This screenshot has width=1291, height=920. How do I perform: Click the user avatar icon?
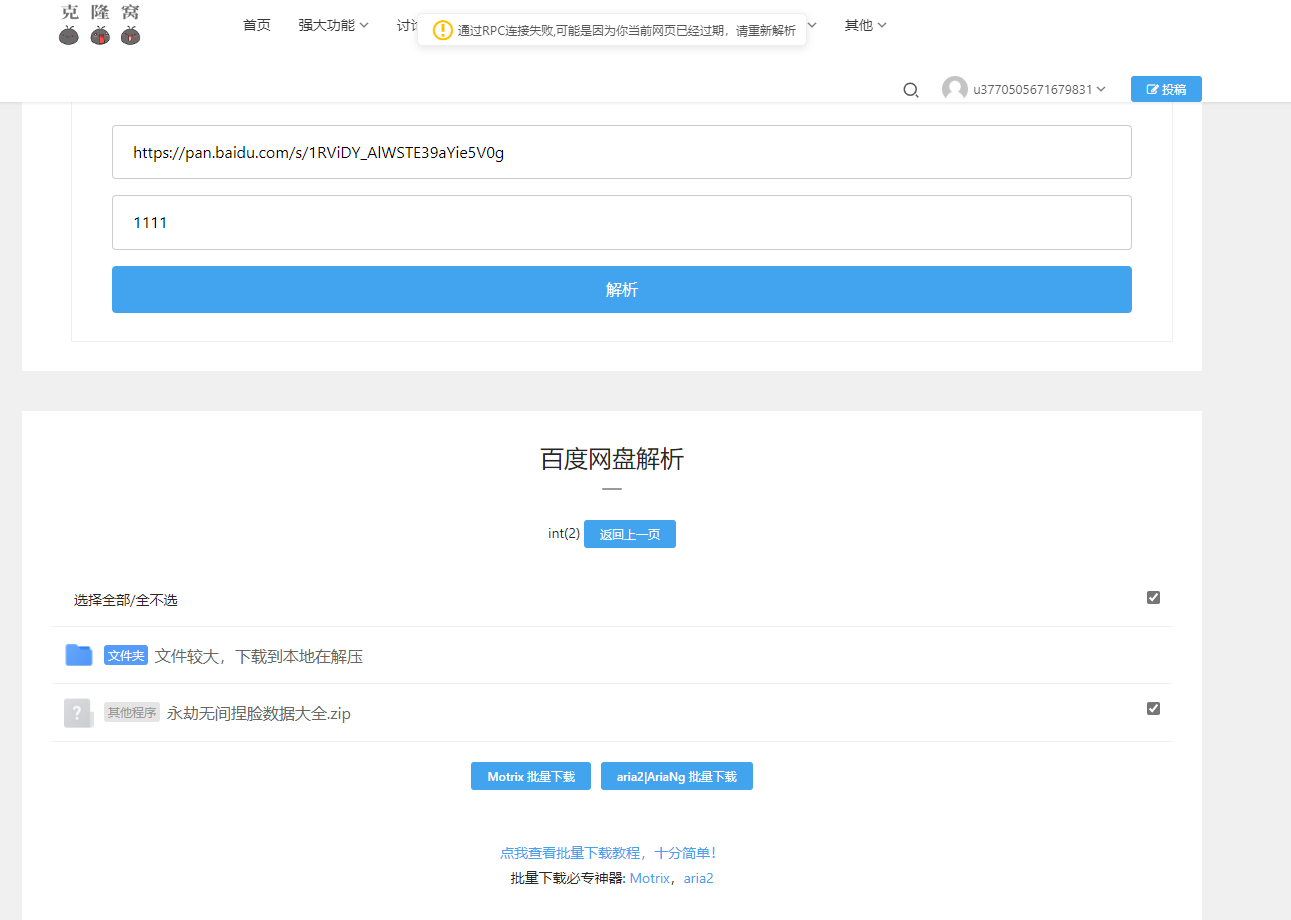click(955, 89)
